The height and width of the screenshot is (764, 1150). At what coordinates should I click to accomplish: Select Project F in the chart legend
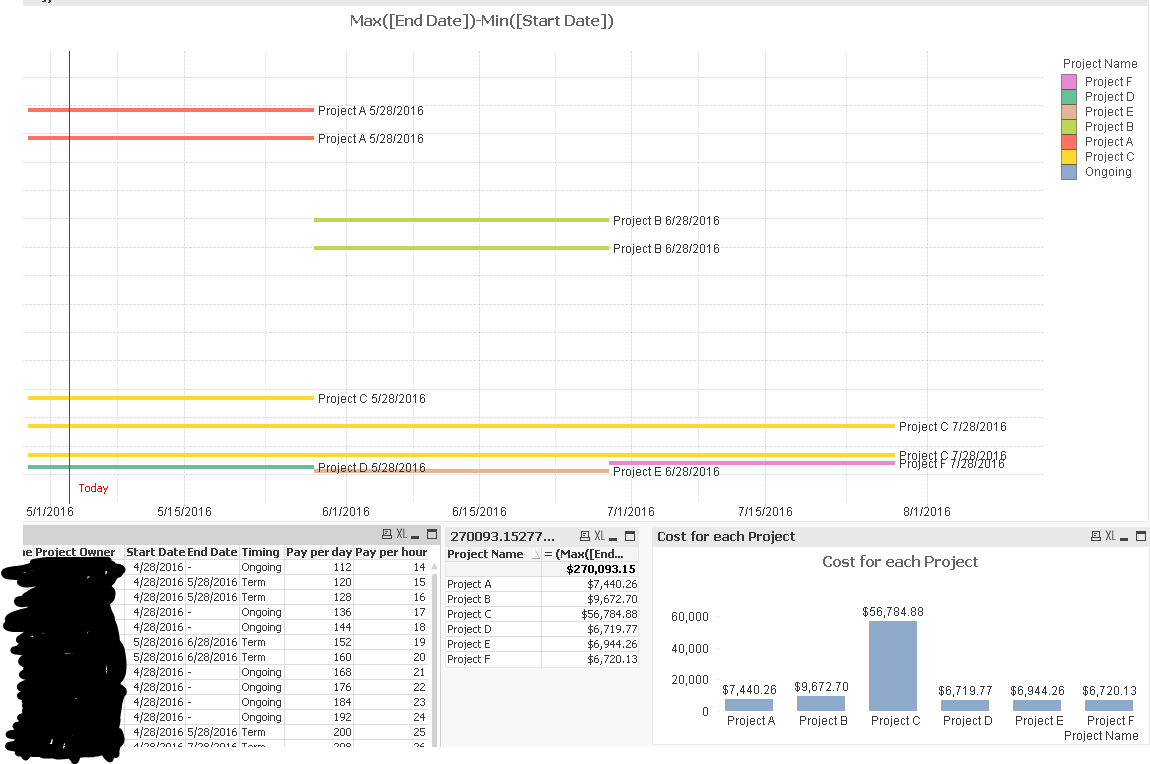[1108, 82]
